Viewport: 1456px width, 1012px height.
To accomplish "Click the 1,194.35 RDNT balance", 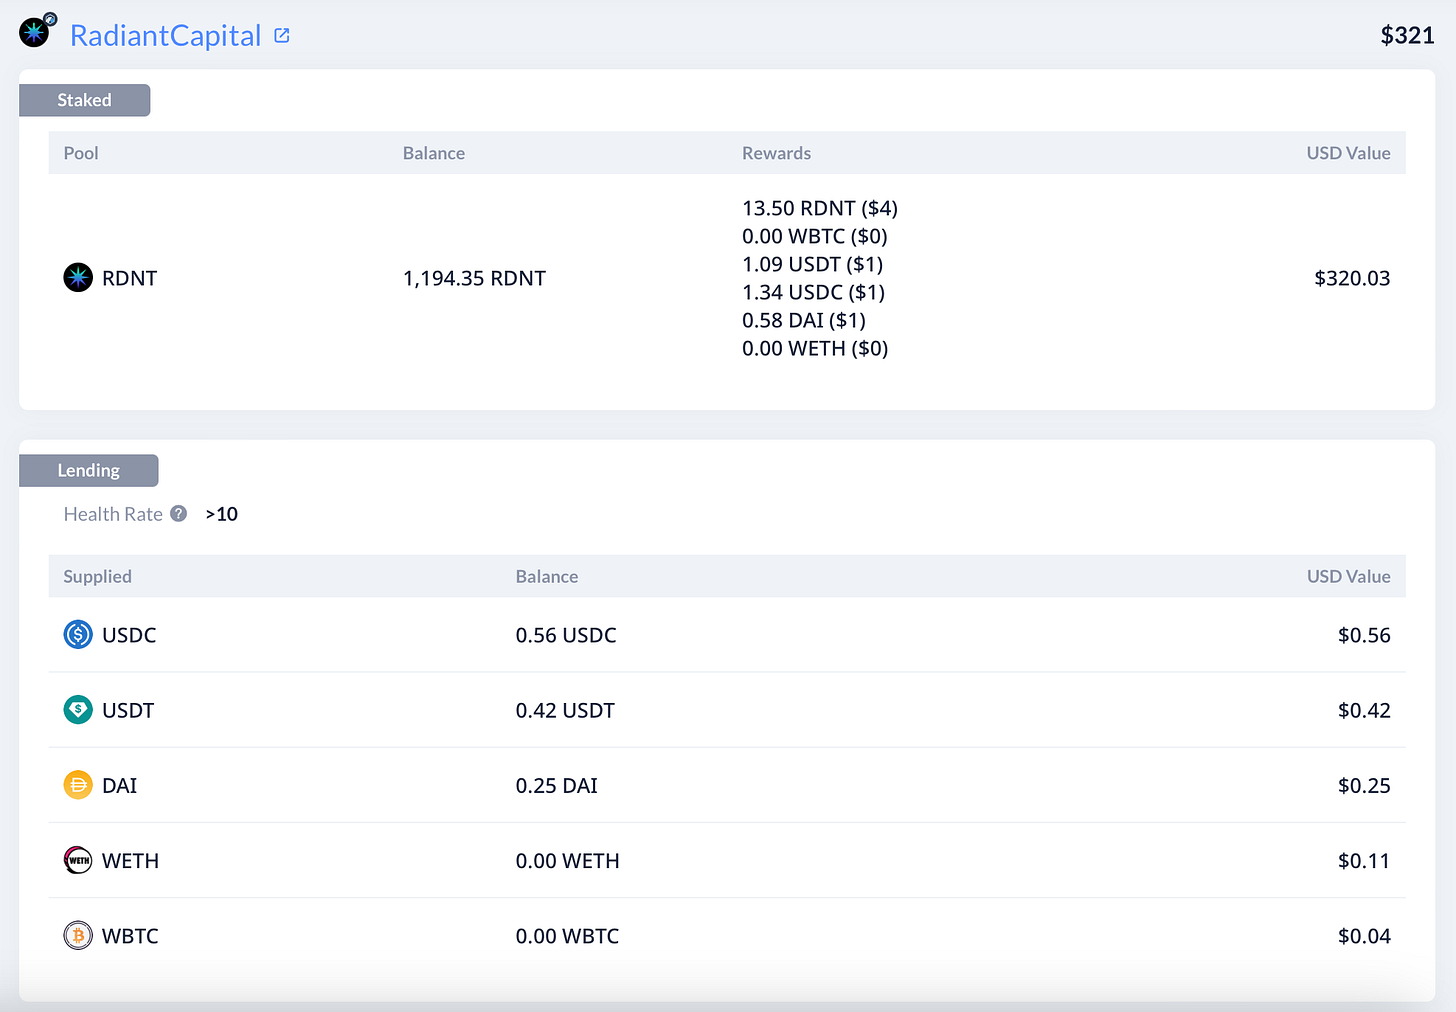I will click(x=474, y=278).
